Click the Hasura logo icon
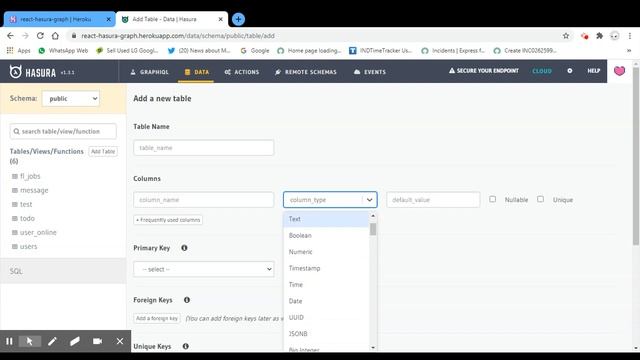640x360 pixels. click(x=16, y=72)
